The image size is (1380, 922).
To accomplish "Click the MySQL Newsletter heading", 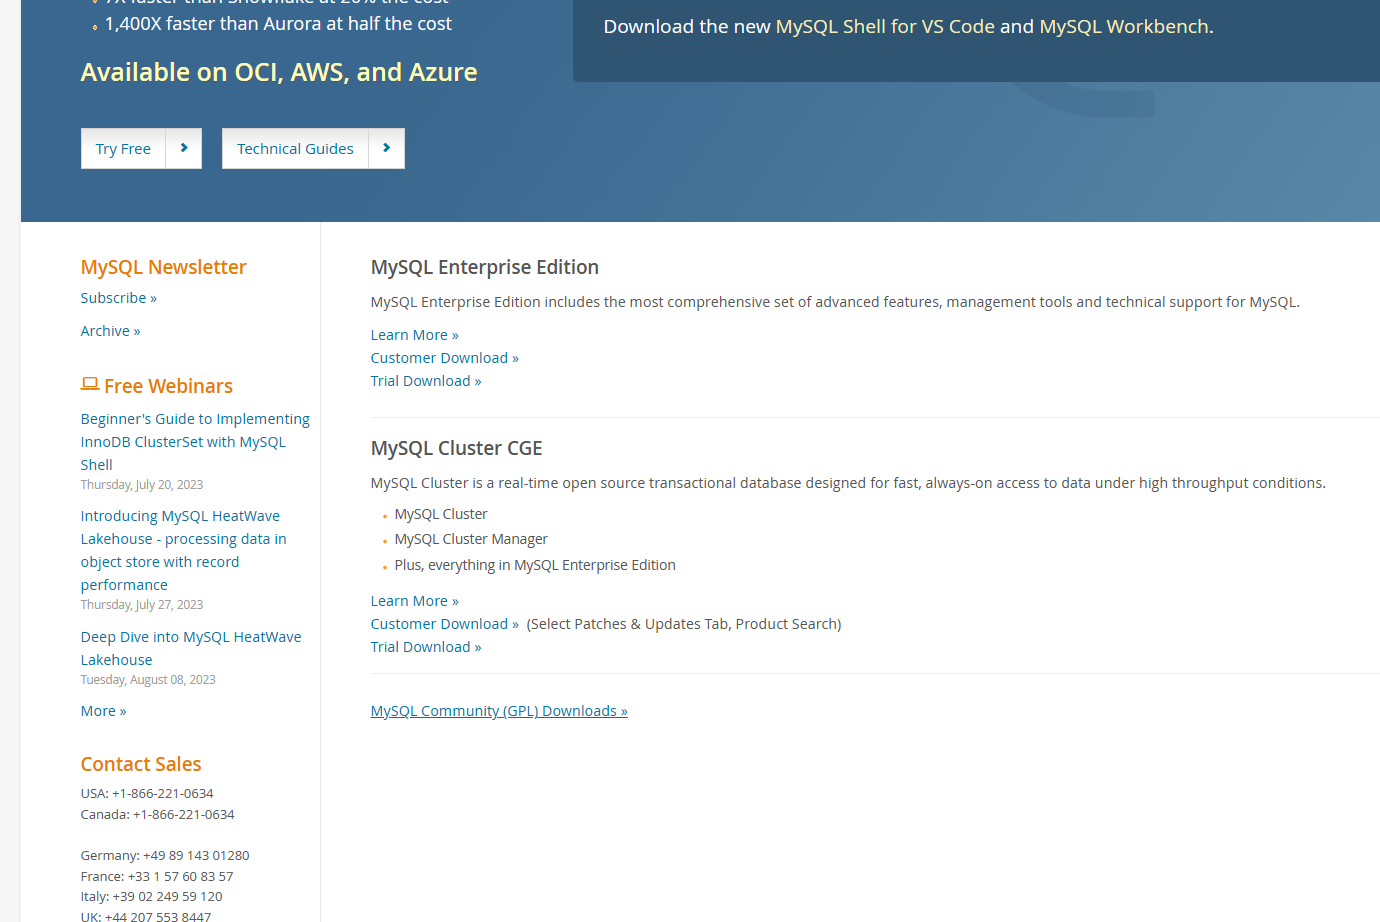I will pyautogui.click(x=164, y=267).
